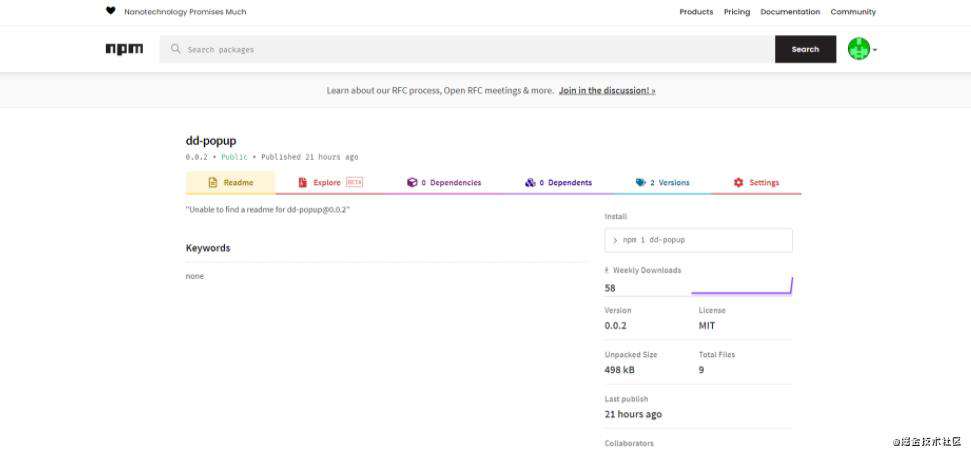Screen dimensions: 971x455
Task: Click the 21 hours ago last publish value
Action: coord(633,415)
